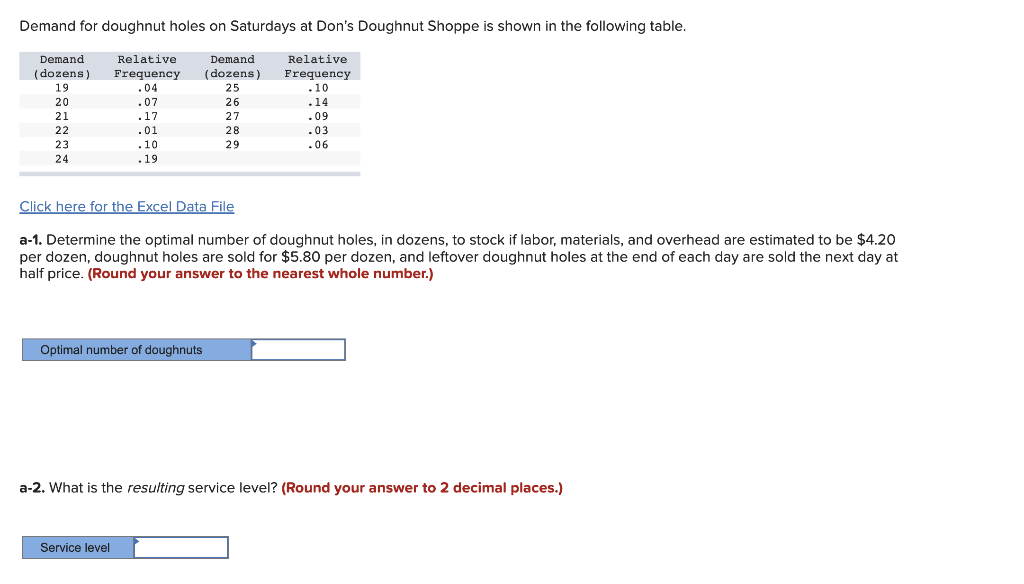Click the first Demand (dozens) column header
The height and width of the screenshot is (584, 1024).
pyautogui.click(x=61, y=65)
